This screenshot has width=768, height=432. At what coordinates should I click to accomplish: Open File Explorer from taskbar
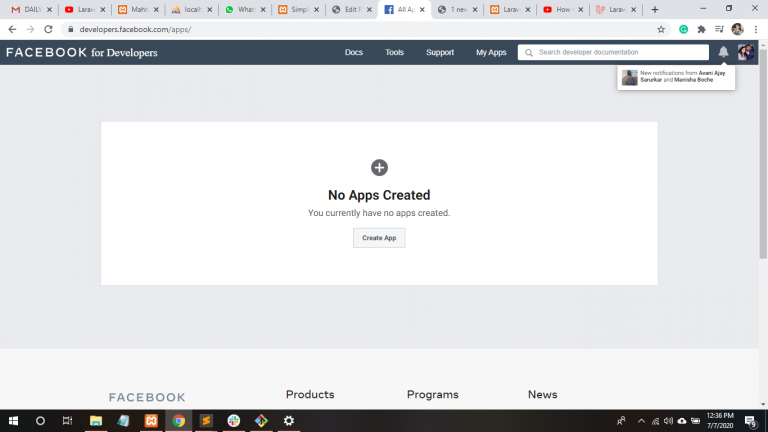pyautogui.click(x=96, y=421)
